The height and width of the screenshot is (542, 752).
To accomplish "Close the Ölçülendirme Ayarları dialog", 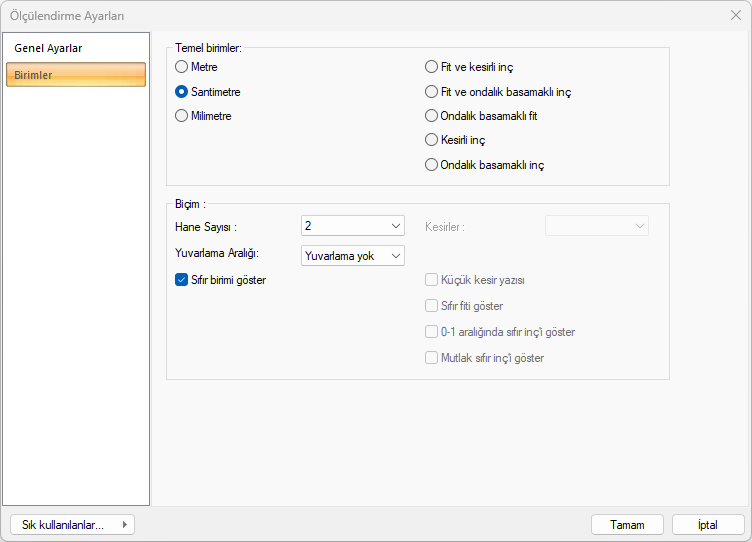I will tap(736, 15).
